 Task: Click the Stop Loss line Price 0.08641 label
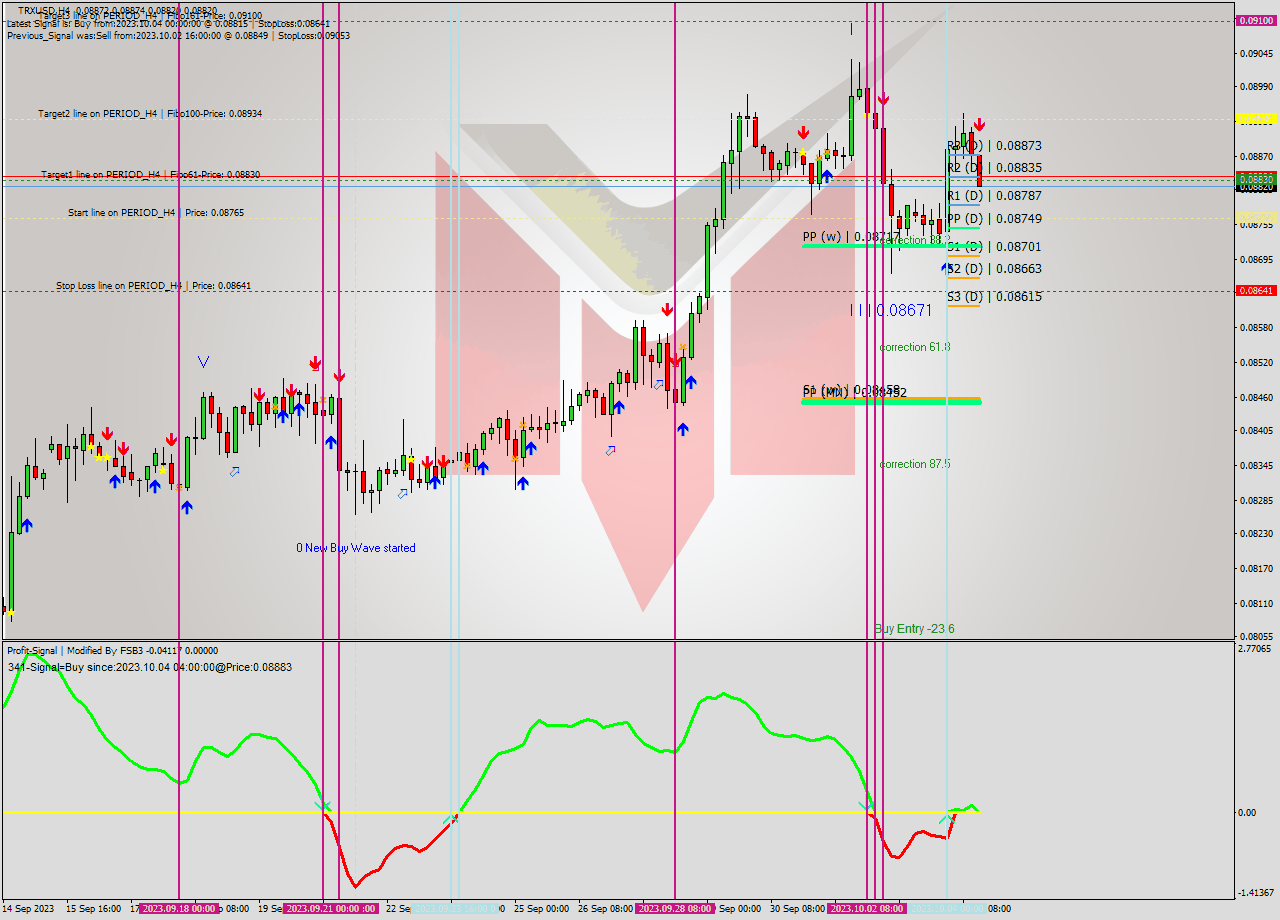click(154, 286)
